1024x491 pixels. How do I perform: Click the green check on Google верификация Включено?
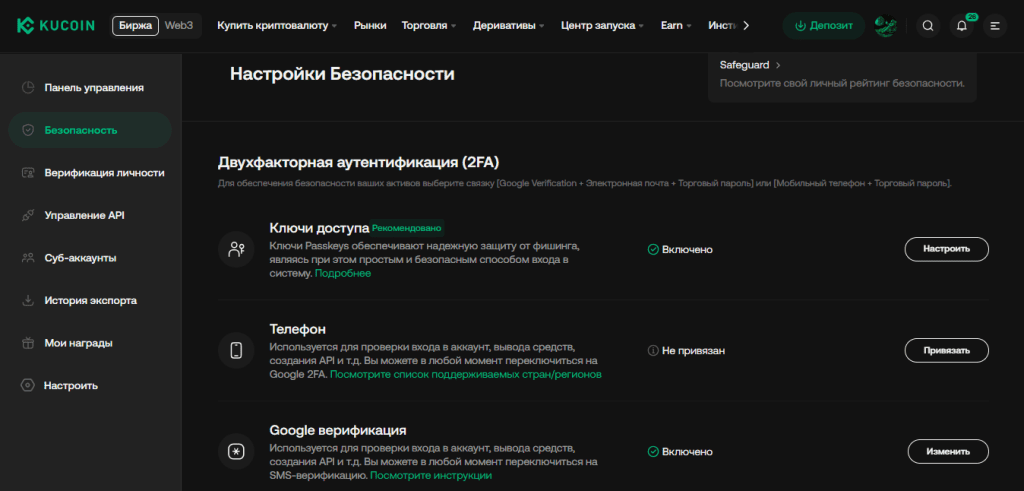pyautogui.click(x=652, y=452)
